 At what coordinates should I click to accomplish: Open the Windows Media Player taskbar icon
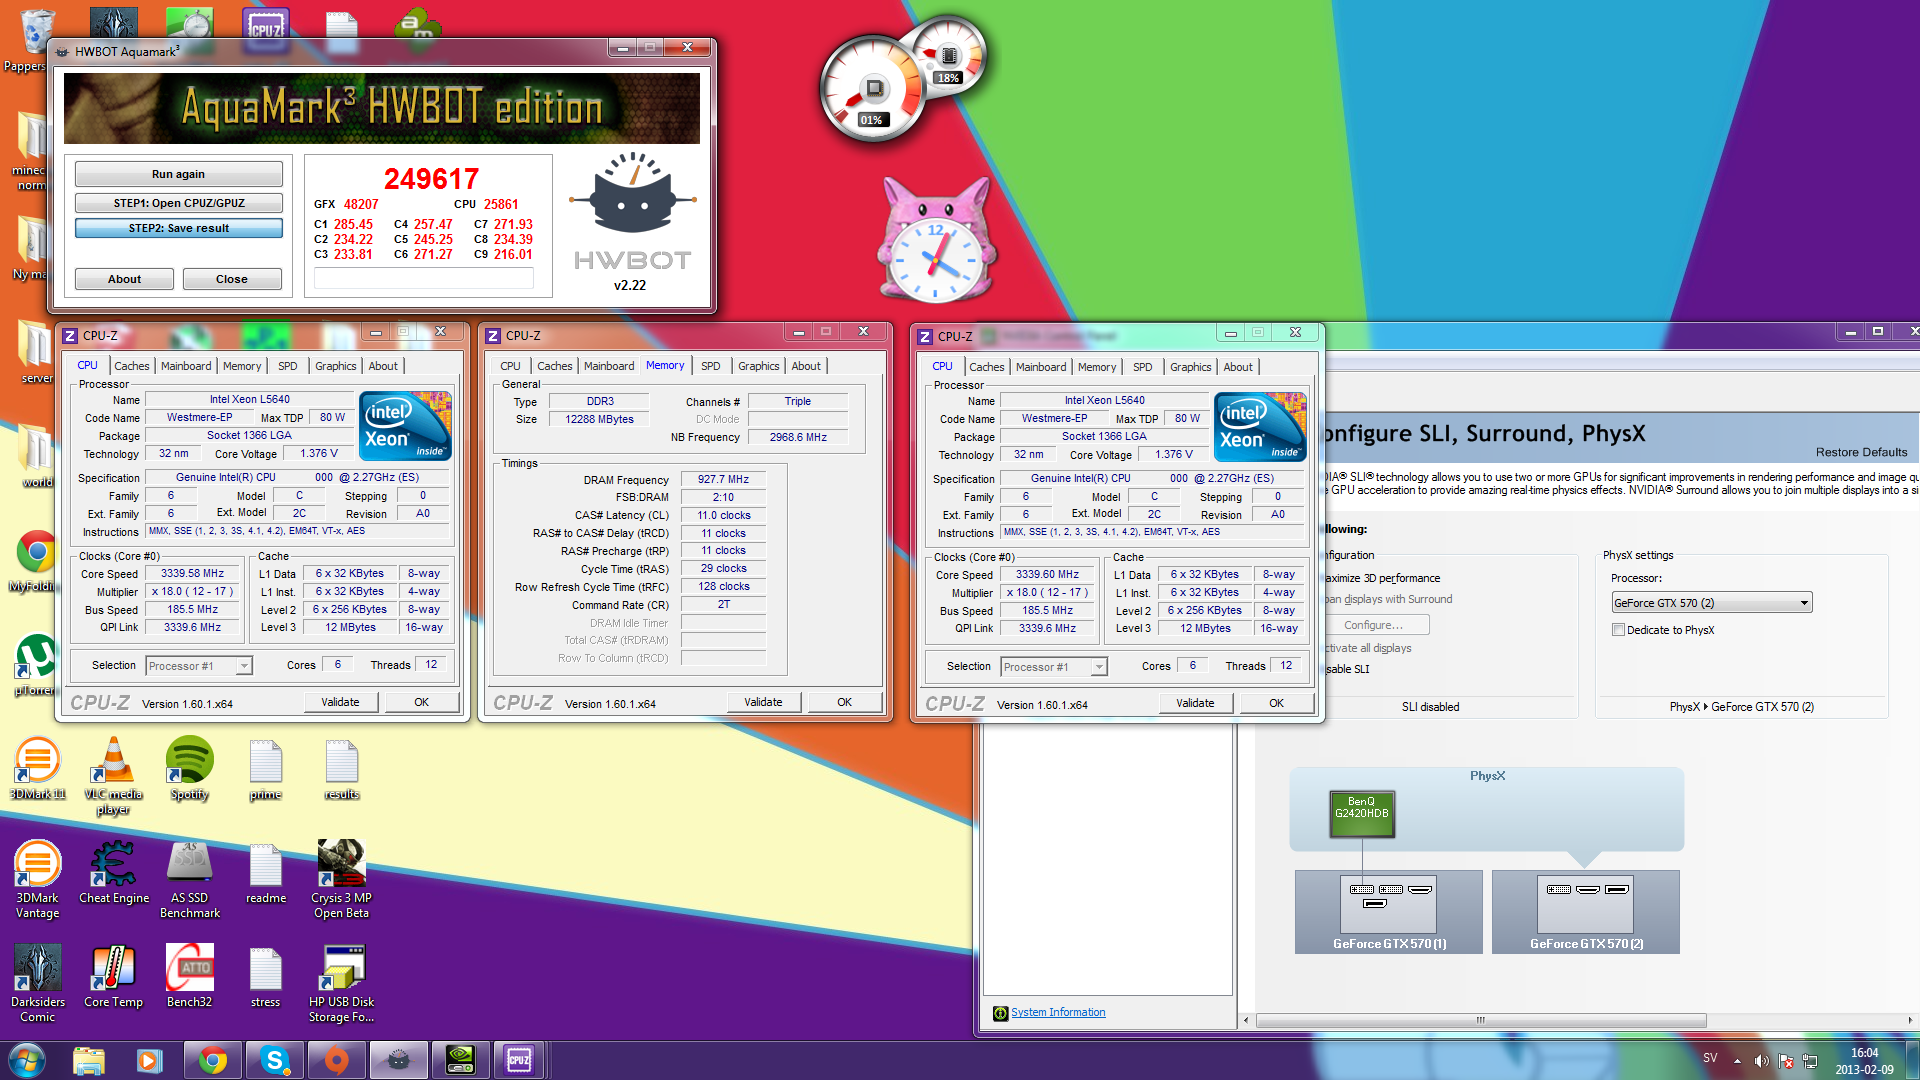click(x=150, y=1060)
